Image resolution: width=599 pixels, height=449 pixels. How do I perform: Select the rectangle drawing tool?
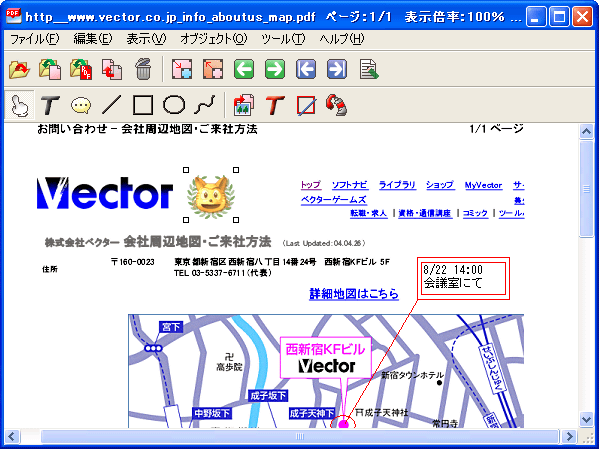pos(143,105)
